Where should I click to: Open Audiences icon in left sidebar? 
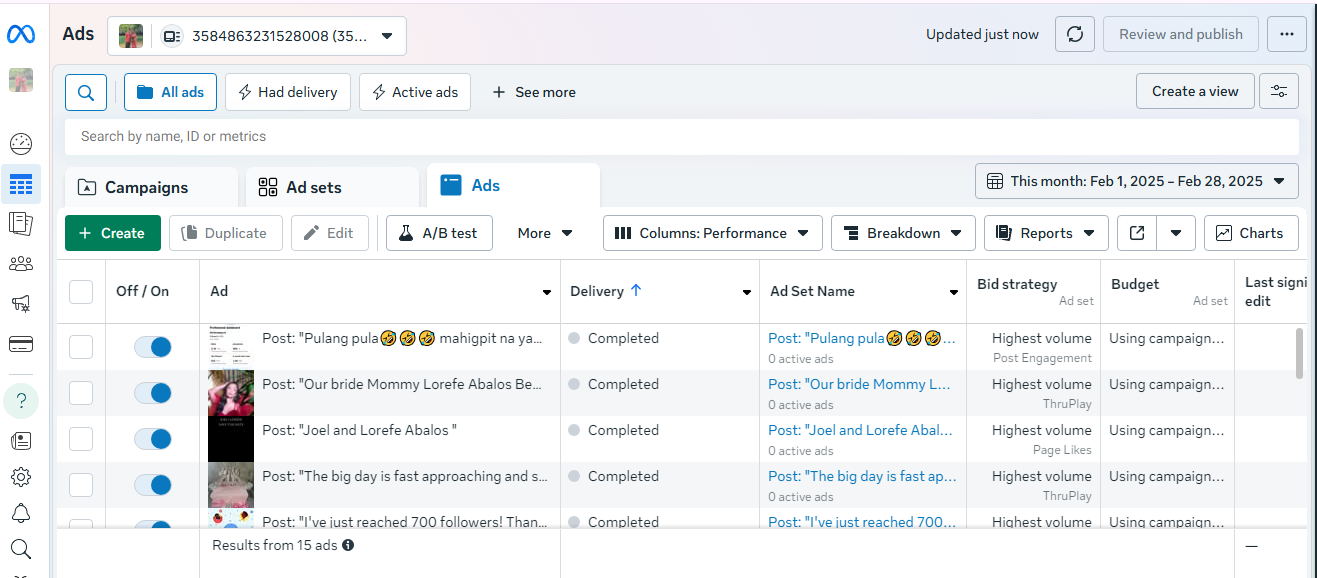21,264
